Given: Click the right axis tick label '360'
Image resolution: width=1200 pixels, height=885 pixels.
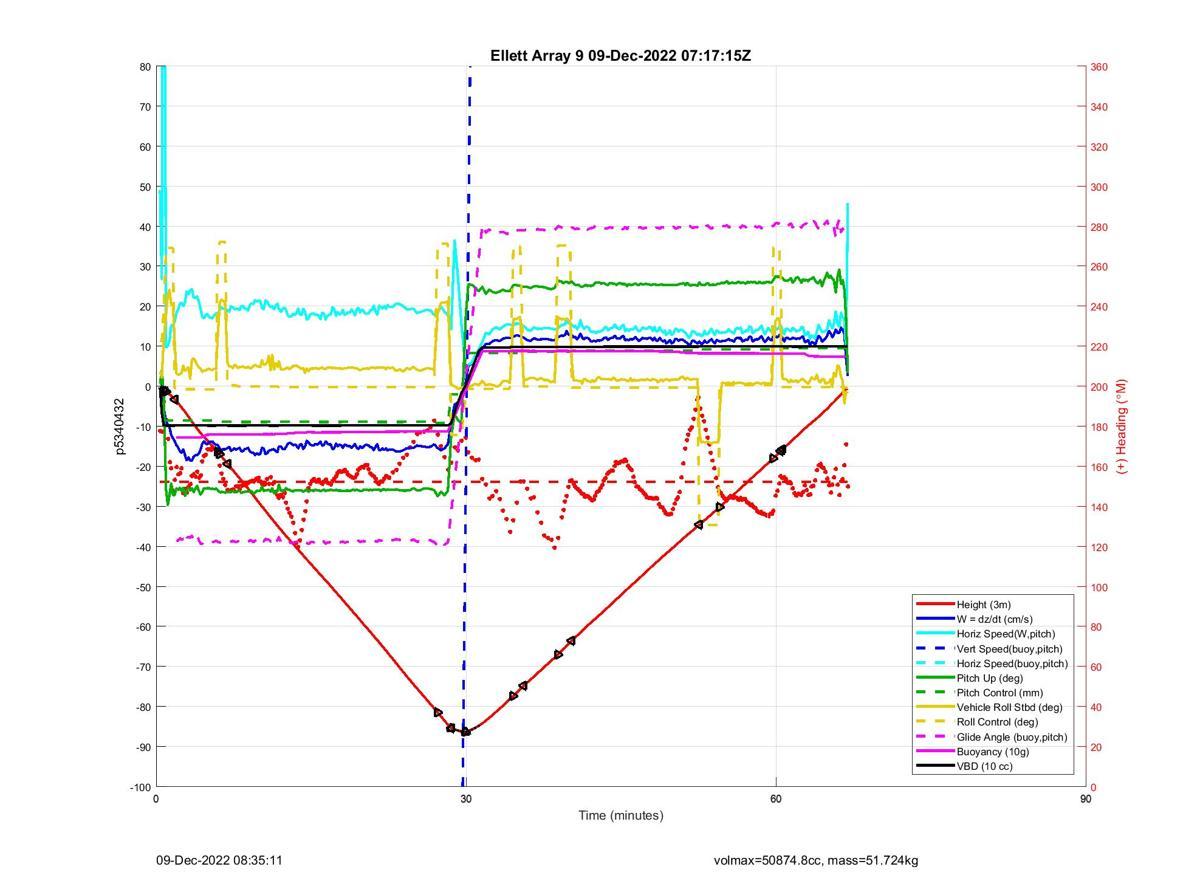Looking at the screenshot, I should (1099, 67).
